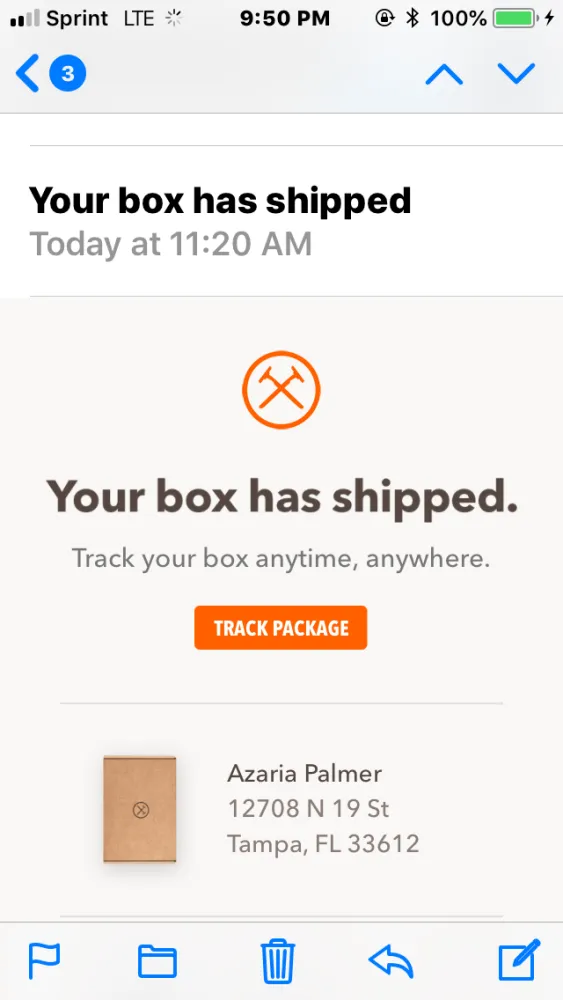Tap the Tampa, FL 33612 address line
This screenshot has width=563, height=1000.
(323, 844)
